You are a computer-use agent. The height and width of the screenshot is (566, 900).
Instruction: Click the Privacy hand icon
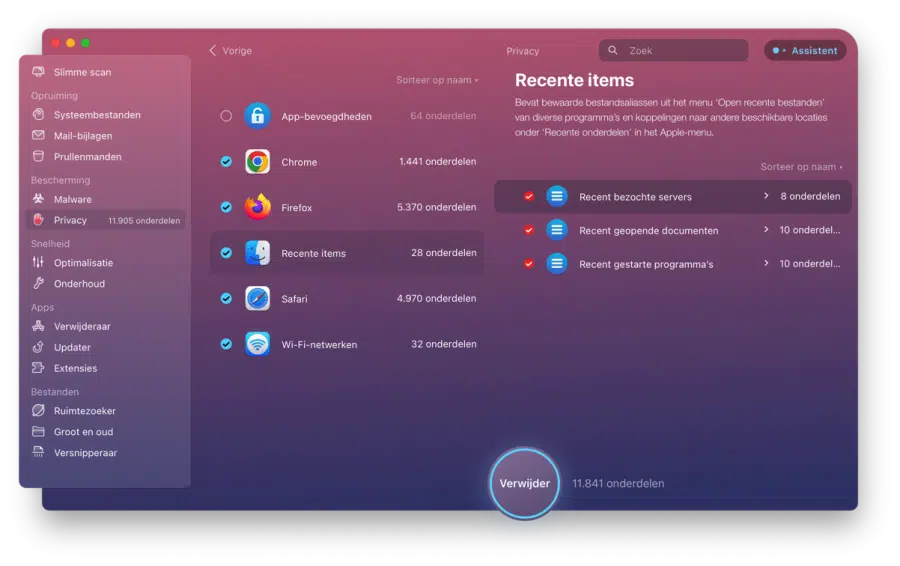(x=38, y=220)
